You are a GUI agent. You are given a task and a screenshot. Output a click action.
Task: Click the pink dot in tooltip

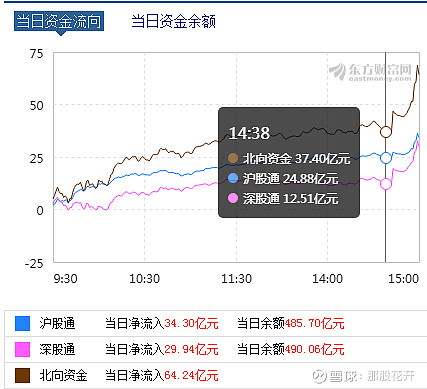(x=233, y=198)
